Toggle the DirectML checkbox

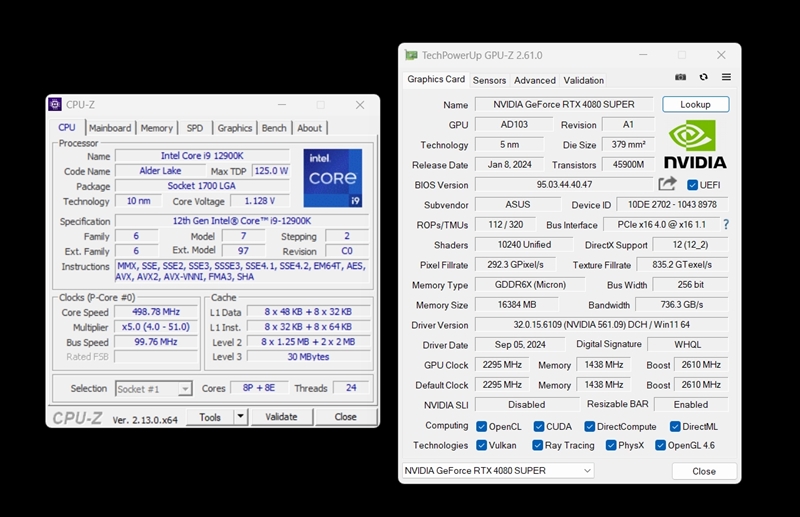point(675,426)
